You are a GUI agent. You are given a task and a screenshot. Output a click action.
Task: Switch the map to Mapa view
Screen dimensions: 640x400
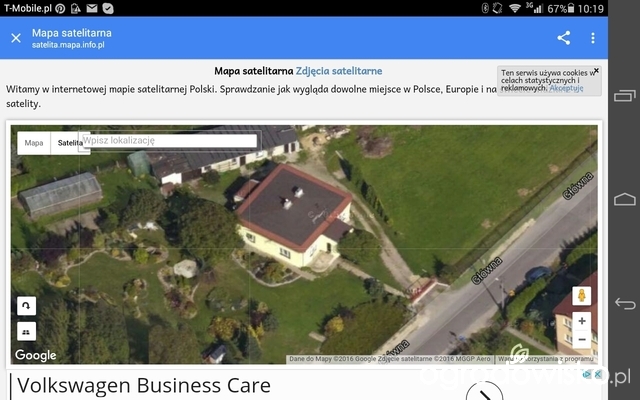coord(34,143)
